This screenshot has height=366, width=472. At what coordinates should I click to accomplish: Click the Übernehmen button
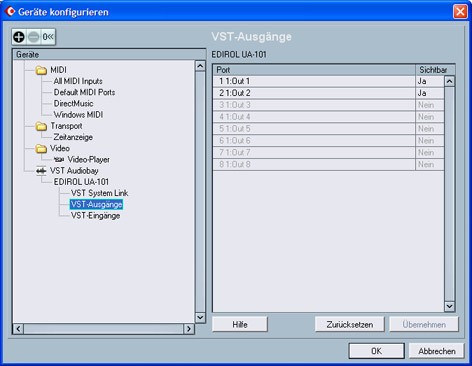[x=424, y=324]
